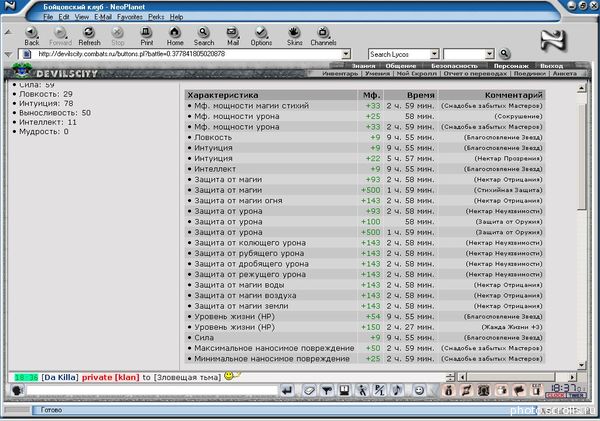Click the telephone icon in the bottom bar
The height and width of the screenshot is (421, 600).
point(484,390)
